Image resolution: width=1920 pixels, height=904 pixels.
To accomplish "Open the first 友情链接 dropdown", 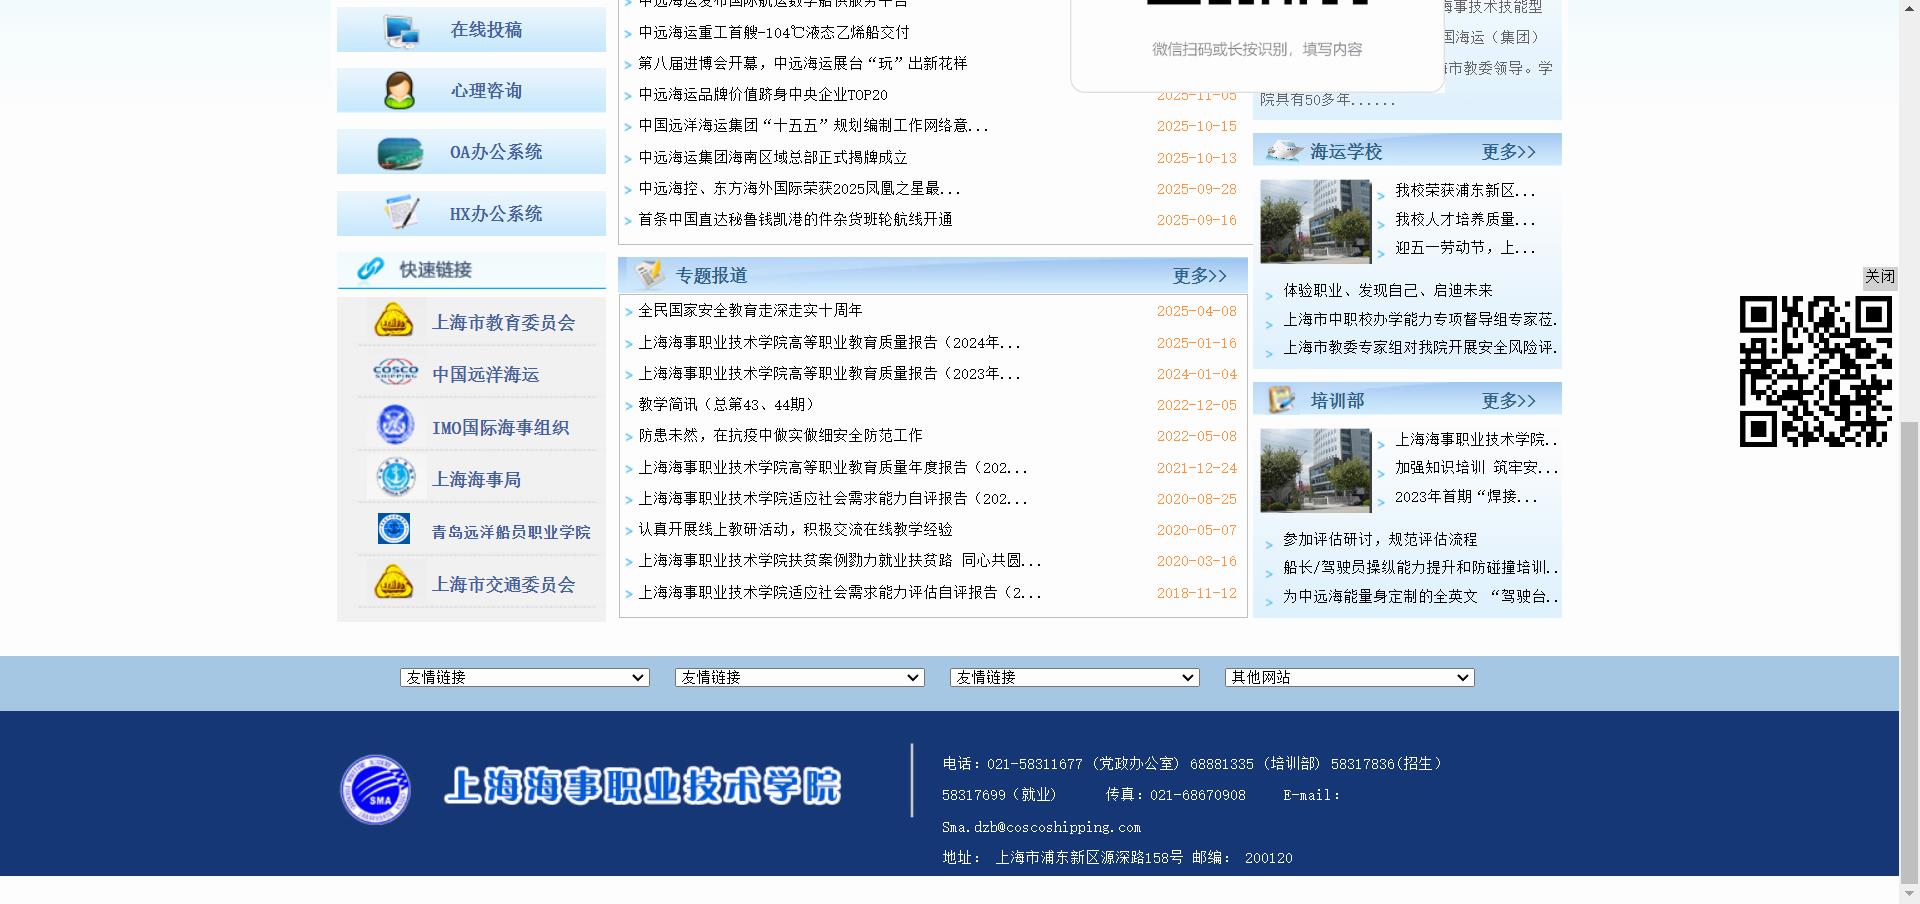I will pyautogui.click(x=523, y=677).
